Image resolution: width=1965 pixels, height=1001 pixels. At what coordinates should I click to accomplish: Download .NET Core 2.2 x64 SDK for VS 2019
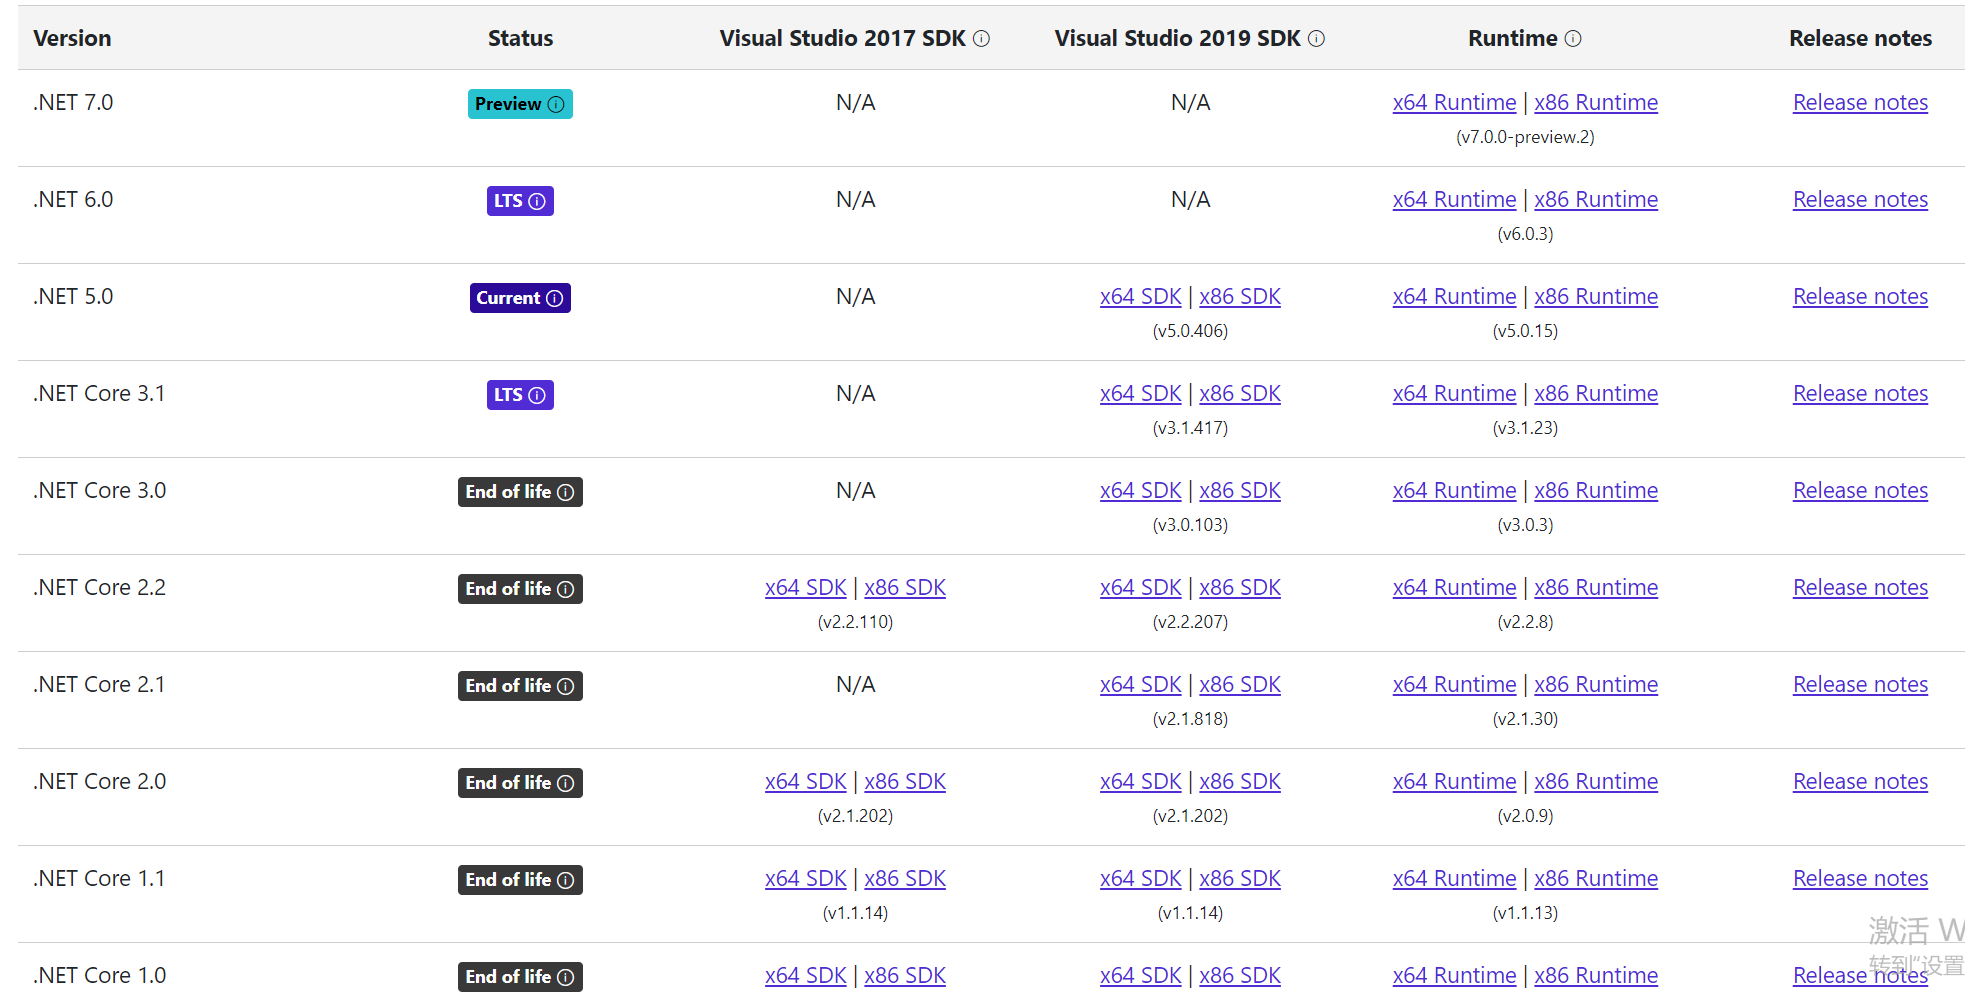[1141, 587]
